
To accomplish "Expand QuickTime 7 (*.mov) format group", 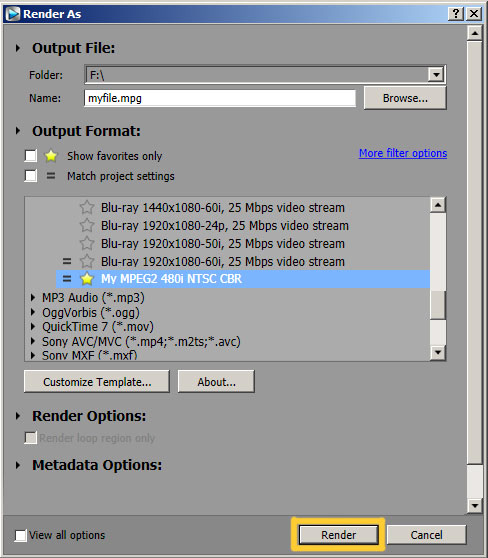I will click(x=33, y=327).
